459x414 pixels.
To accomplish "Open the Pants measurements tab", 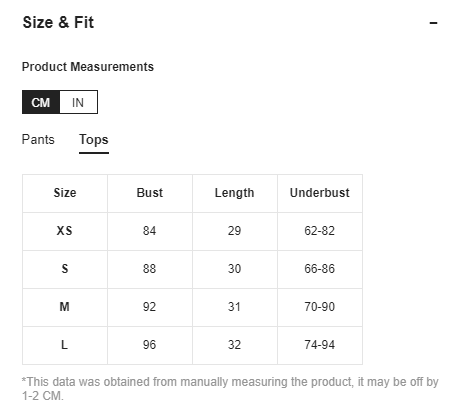I will tap(38, 139).
